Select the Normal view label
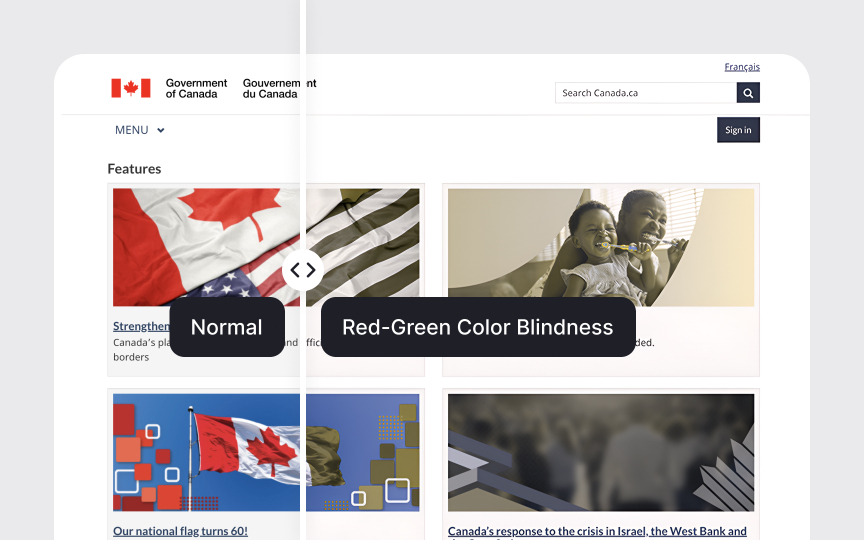The image size is (864, 540). pyautogui.click(x=227, y=327)
